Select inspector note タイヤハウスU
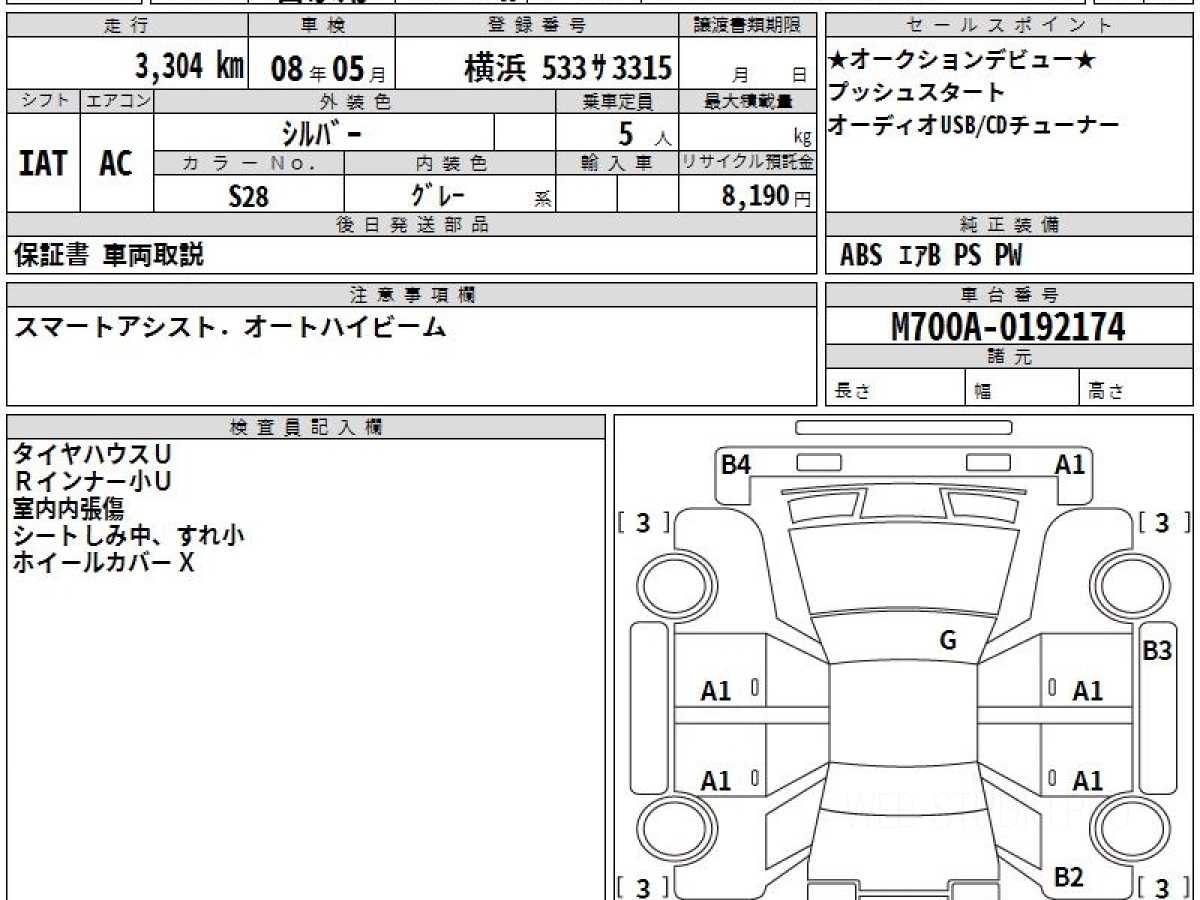Image resolution: width=1200 pixels, height=900 pixels. (x=92, y=455)
